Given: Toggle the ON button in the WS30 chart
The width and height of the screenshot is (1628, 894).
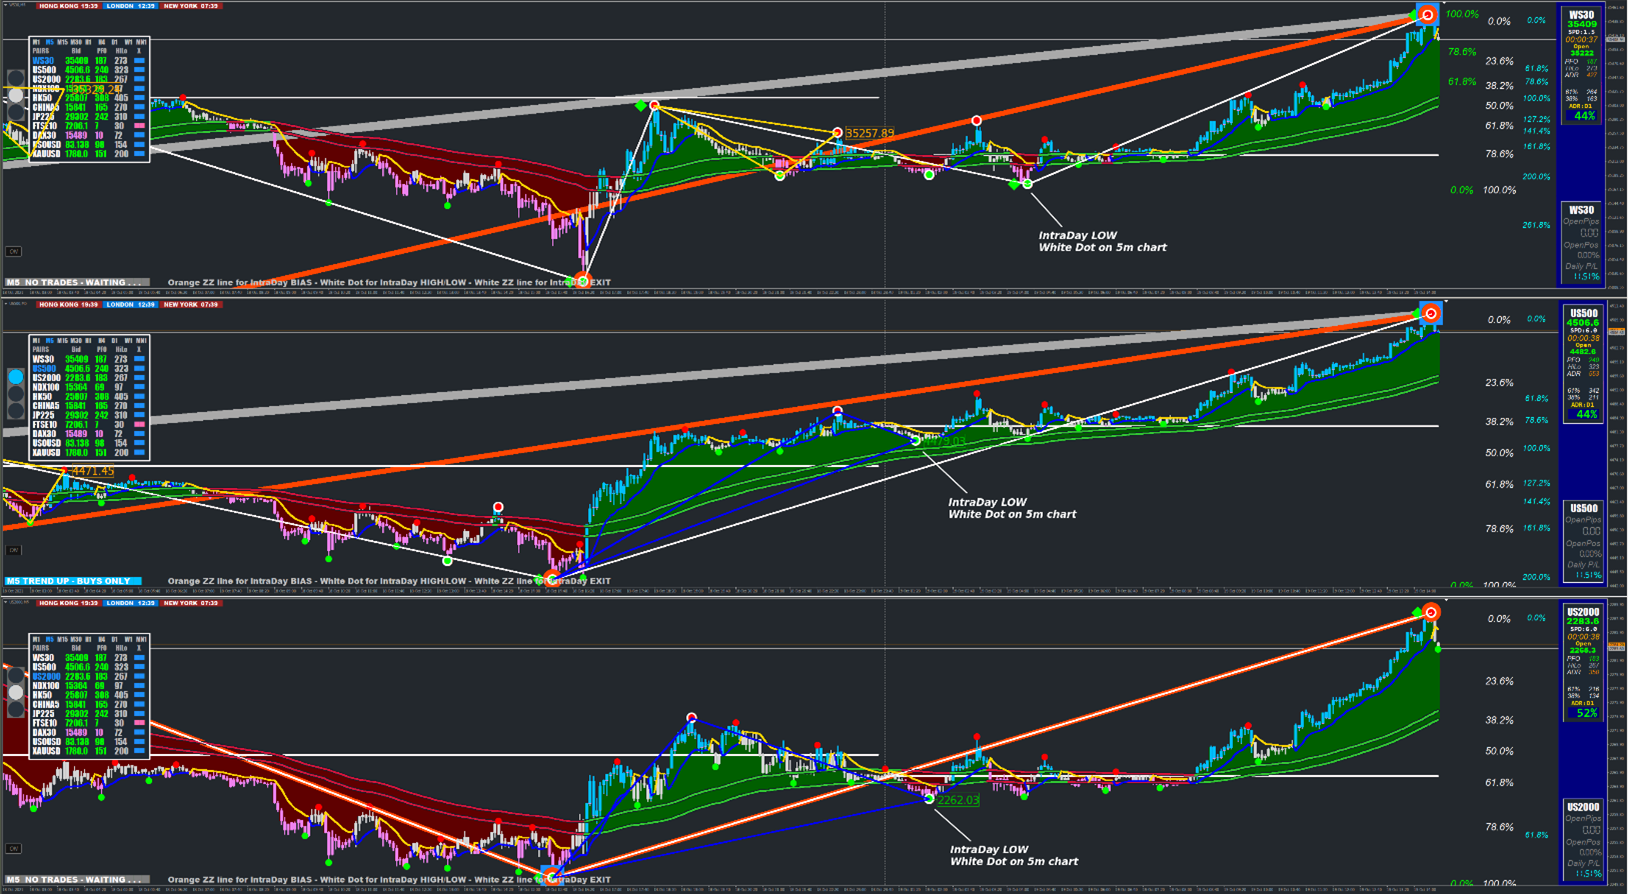Looking at the screenshot, I should [14, 252].
